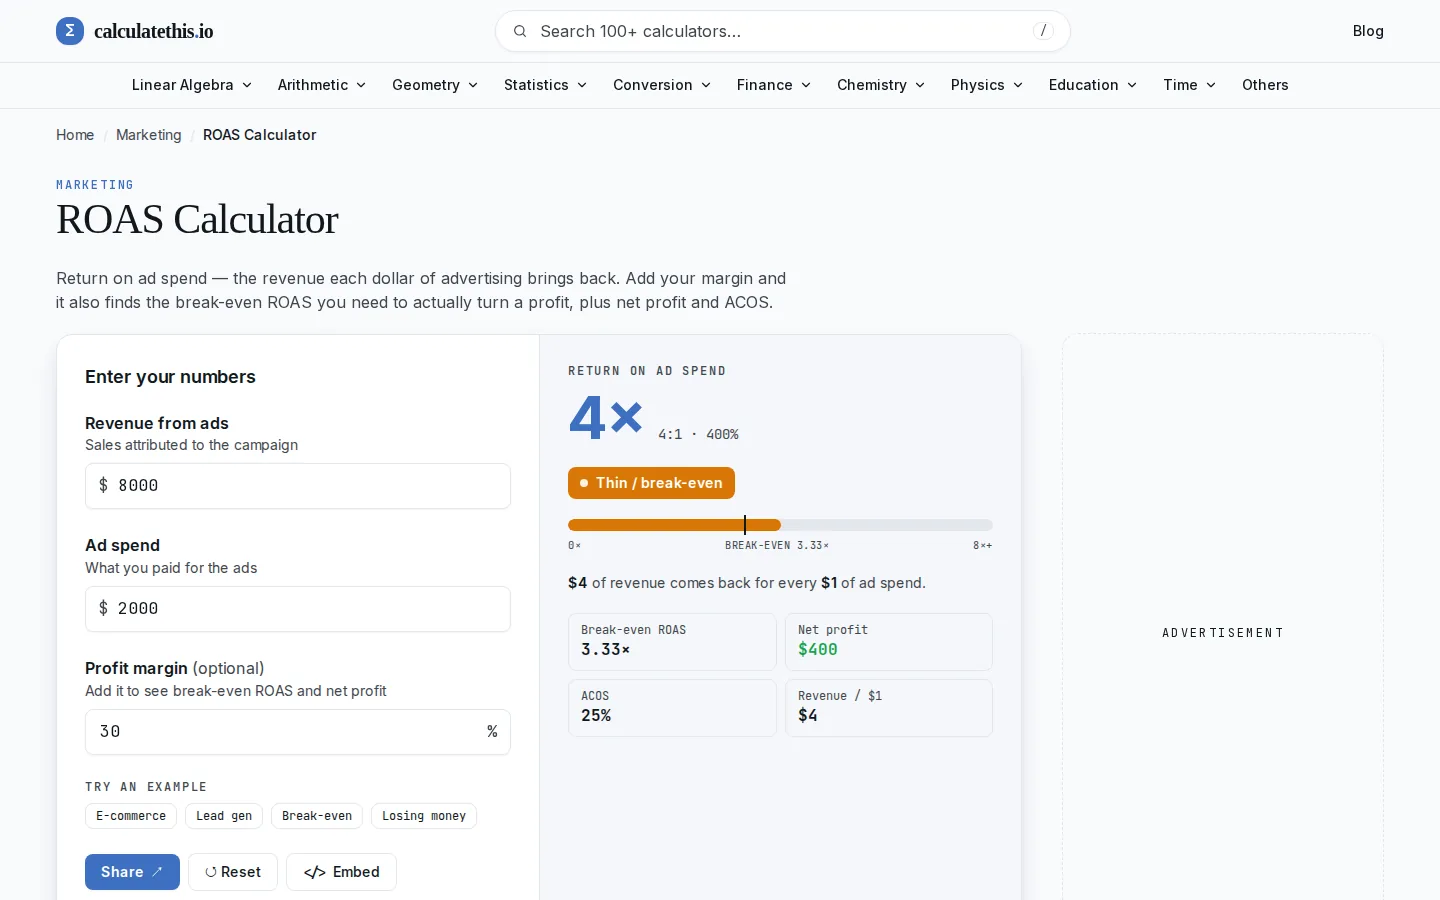Load the E-commerce example
The height and width of the screenshot is (900, 1440).
pyautogui.click(x=131, y=816)
